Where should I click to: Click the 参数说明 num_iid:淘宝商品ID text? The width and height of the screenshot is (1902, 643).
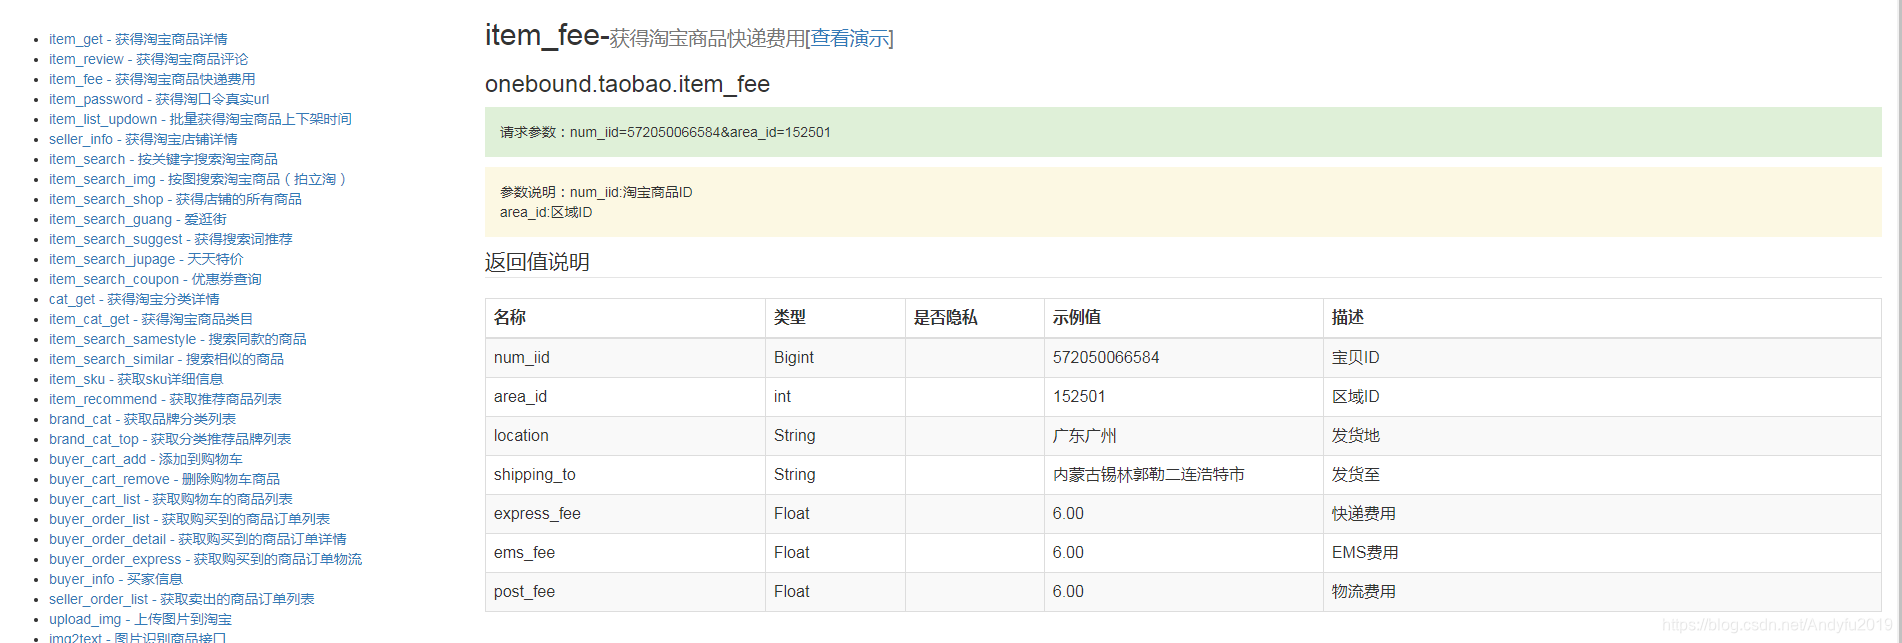coord(596,192)
